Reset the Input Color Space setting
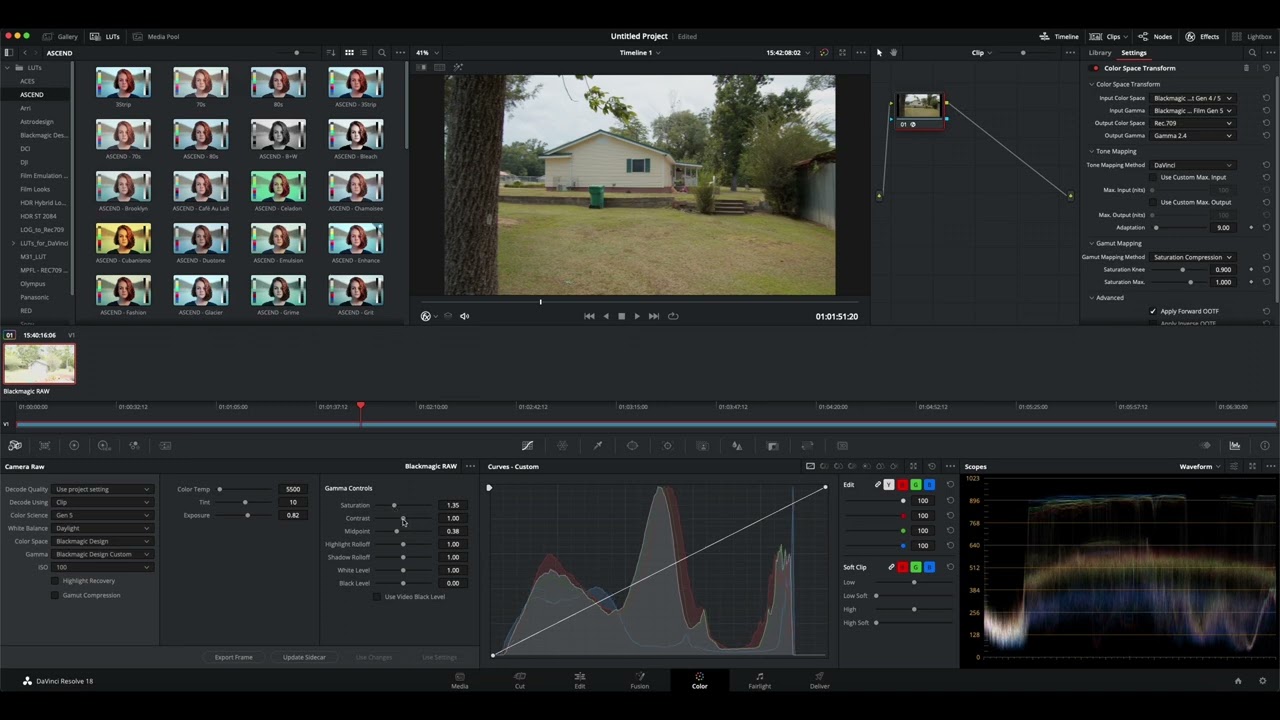Viewport: 1280px width, 720px height. pos(1266,98)
